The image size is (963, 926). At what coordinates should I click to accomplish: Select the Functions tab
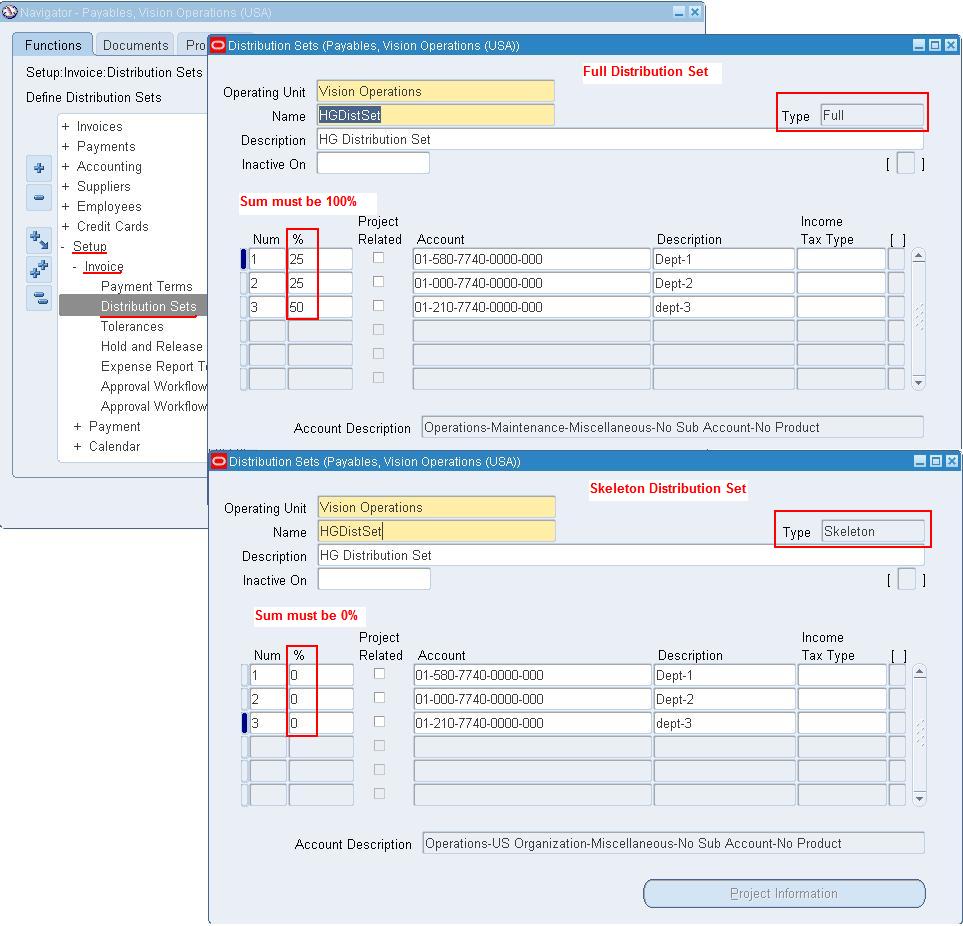[x=53, y=44]
